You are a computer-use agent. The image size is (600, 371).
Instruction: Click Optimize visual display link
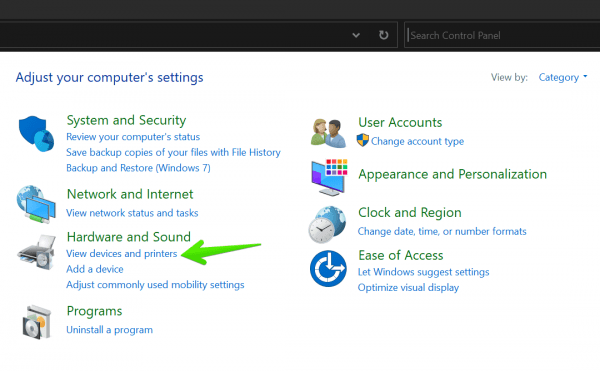point(408,288)
